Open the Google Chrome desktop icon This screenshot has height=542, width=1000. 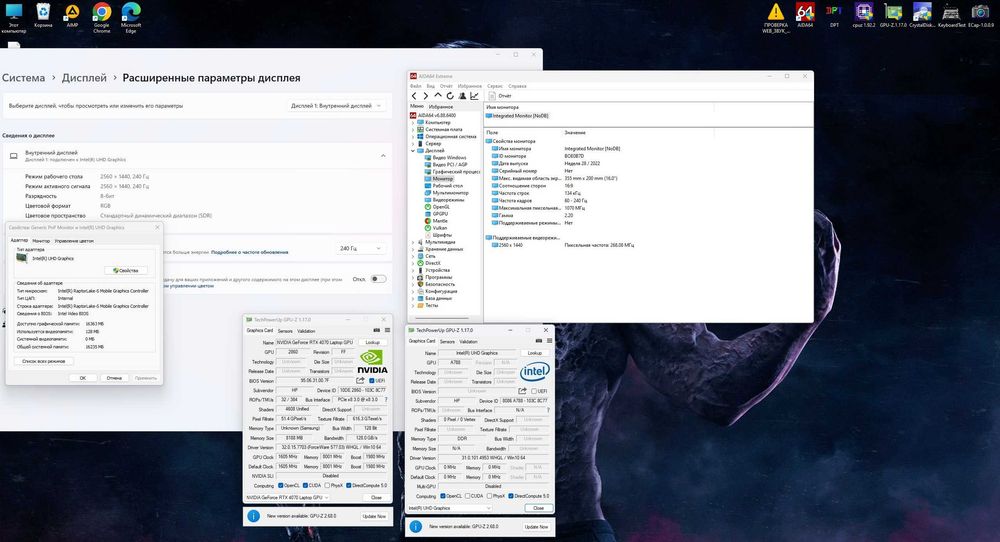pyautogui.click(x=101, y=17)
